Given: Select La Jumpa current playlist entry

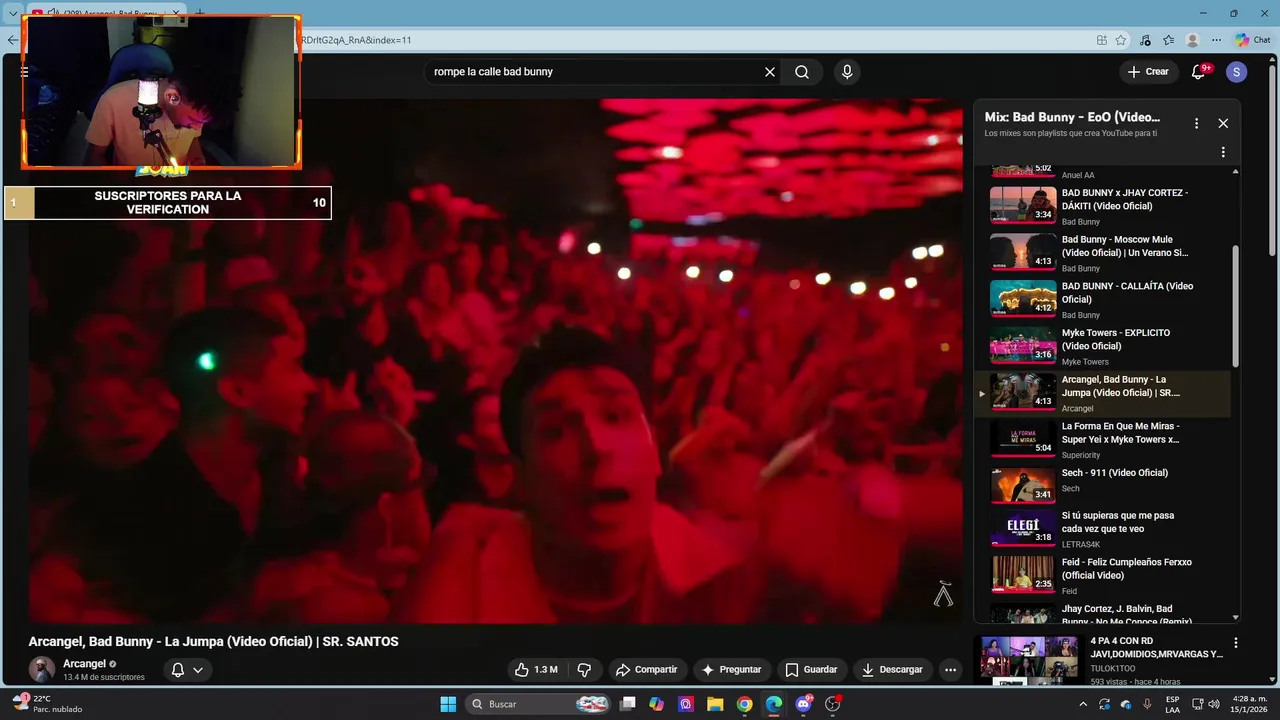Looking at the screenshot, I should [1104, 393].
